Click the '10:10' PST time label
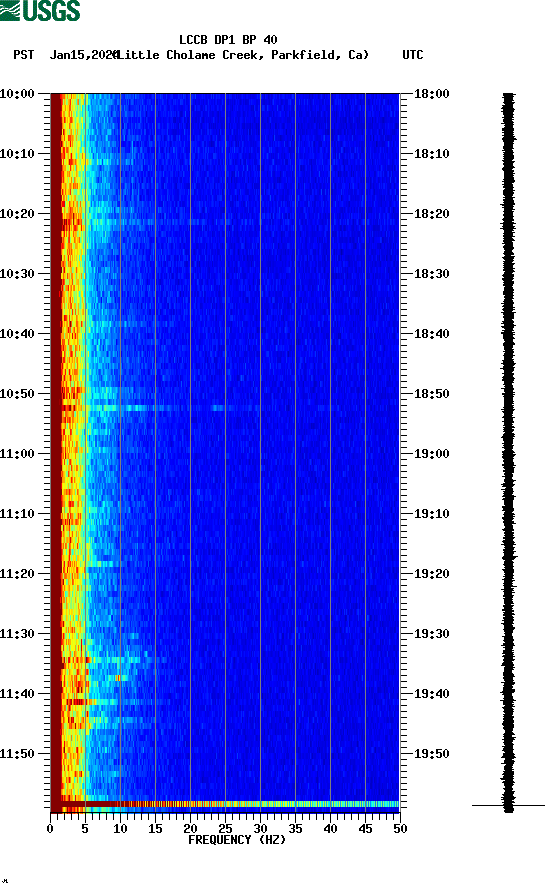 coord(17,154)
